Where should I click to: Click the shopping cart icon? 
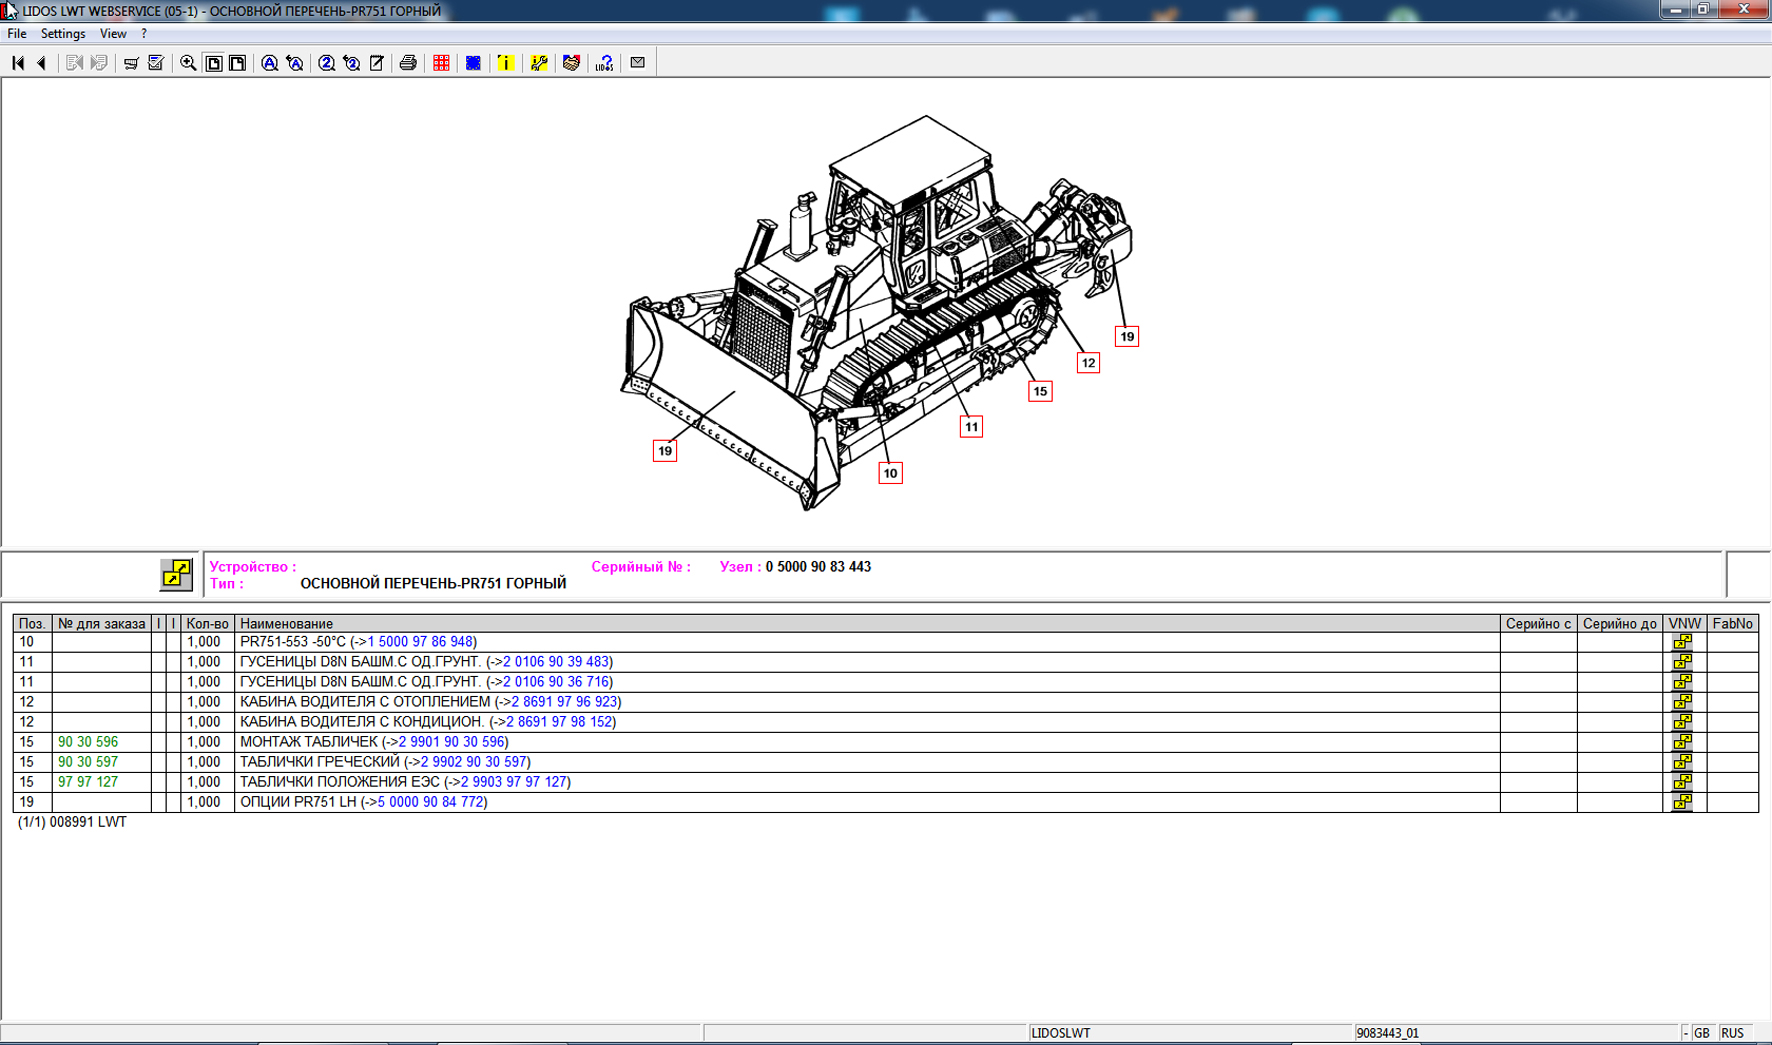131,63
